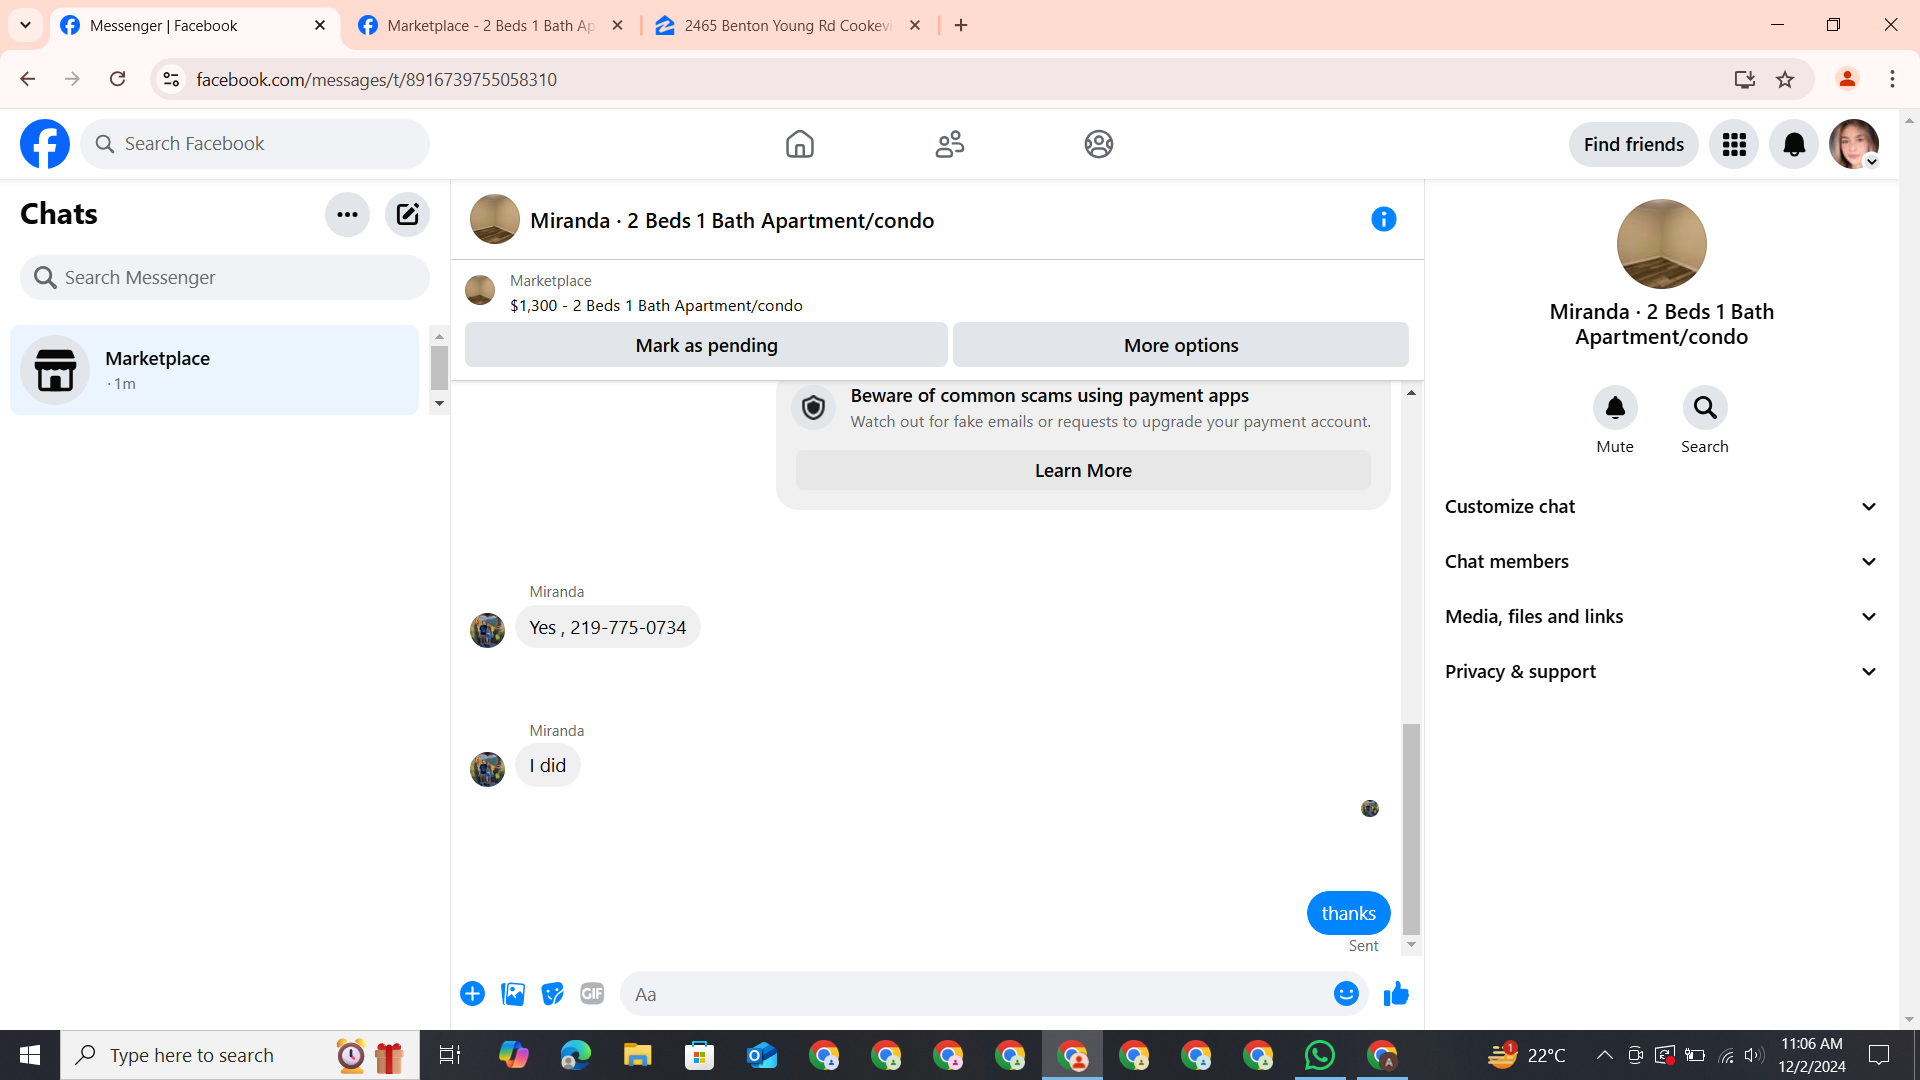The width and height of the screenshot is (1920, 1080).
Task: Click More options button
Action: pos(1180,345)
